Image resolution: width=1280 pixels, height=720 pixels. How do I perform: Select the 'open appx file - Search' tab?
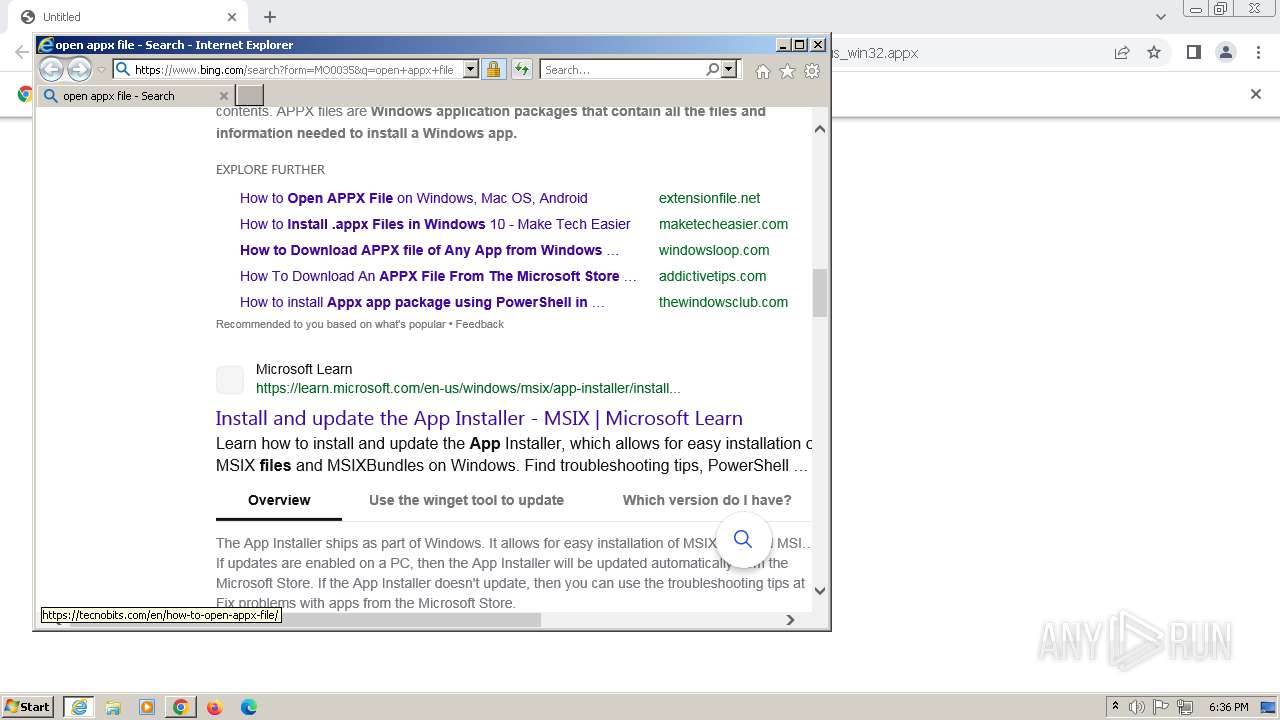click(x=136, y=96)
